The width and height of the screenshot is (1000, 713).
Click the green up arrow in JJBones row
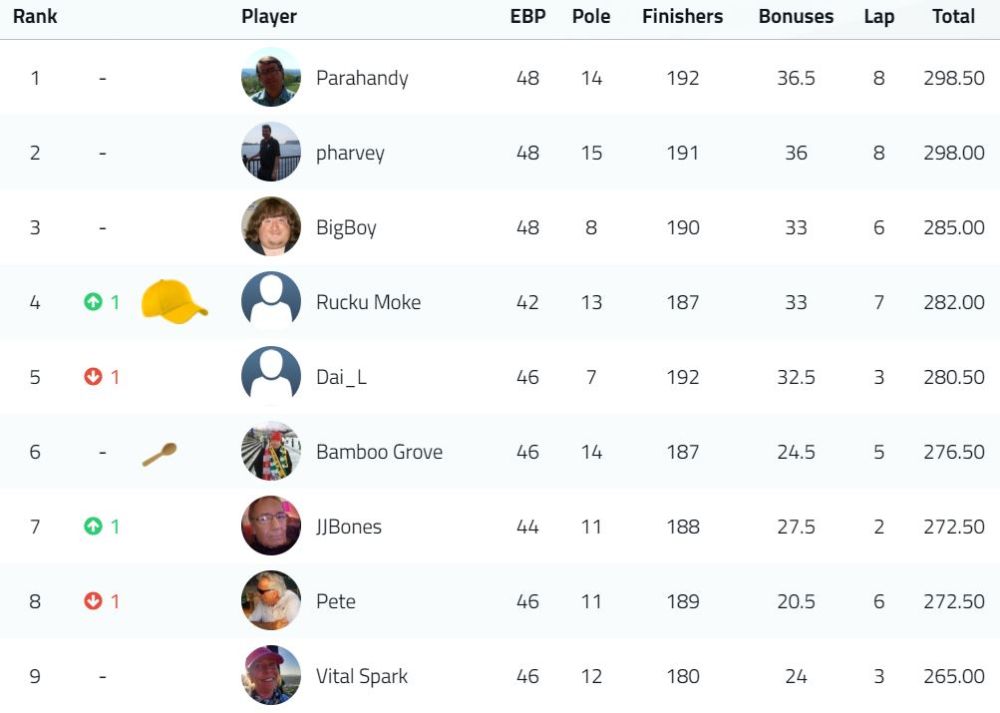pos(93,526)
